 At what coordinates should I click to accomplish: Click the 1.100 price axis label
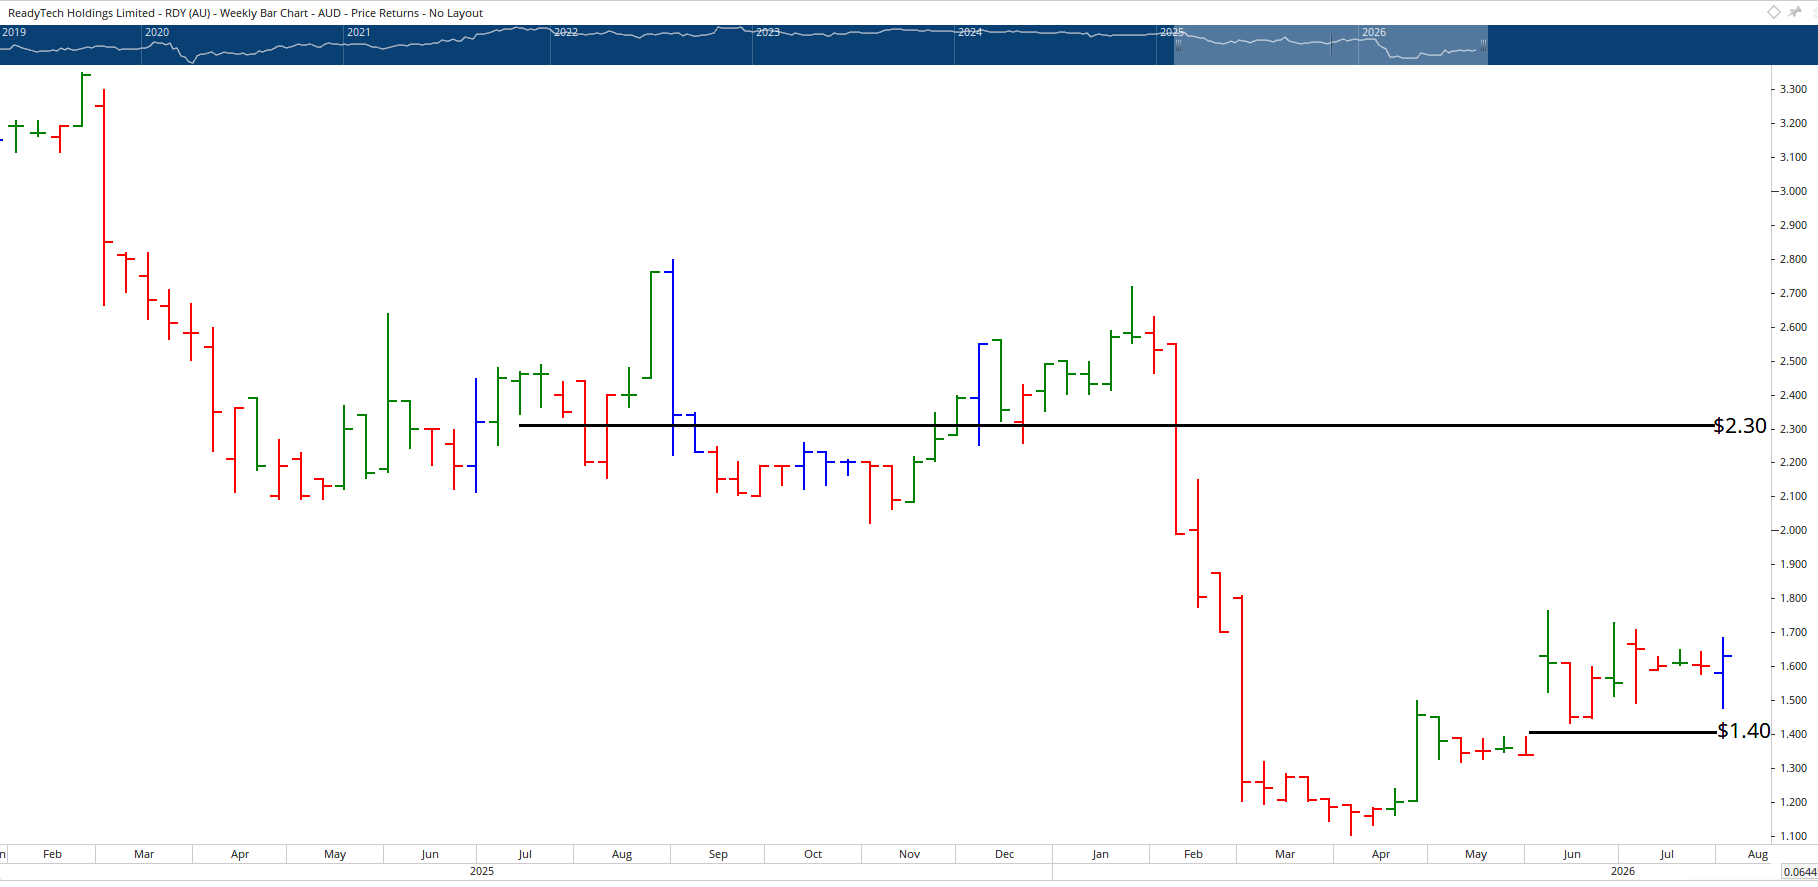click(x=1793, y=836)
